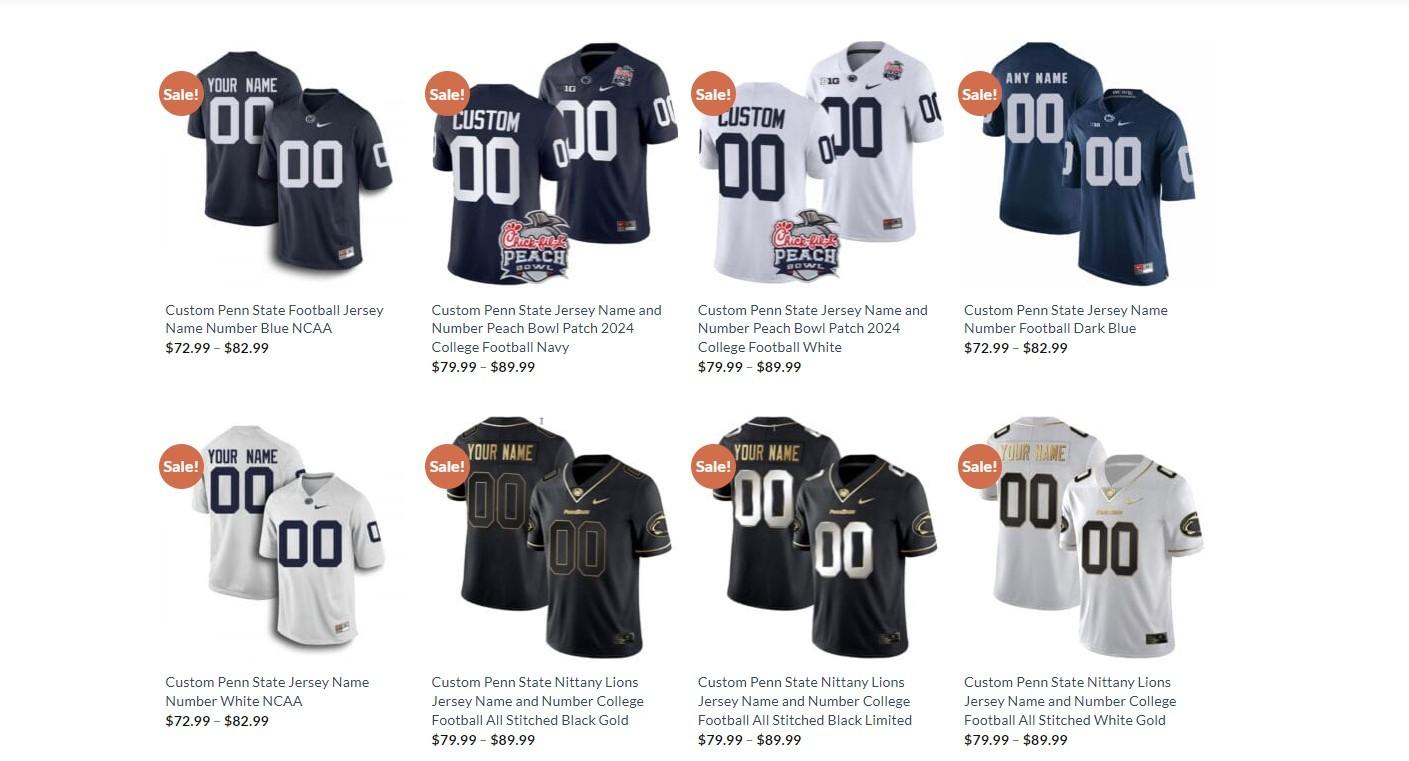1409x761 pixels.
Task: Click Sale badge on Black Limited jersey
Action: (x=713, y=466)
